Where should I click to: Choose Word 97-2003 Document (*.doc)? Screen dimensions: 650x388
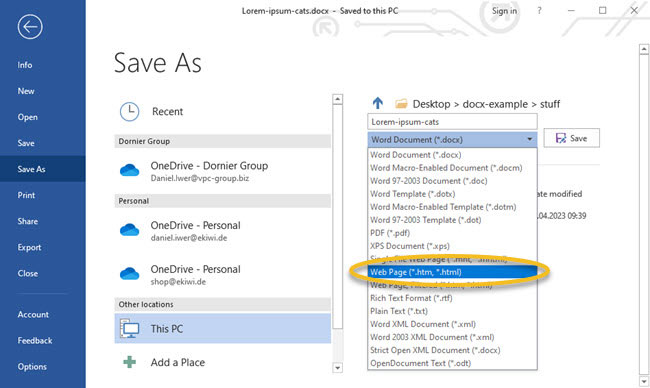(x=452, y=181)
